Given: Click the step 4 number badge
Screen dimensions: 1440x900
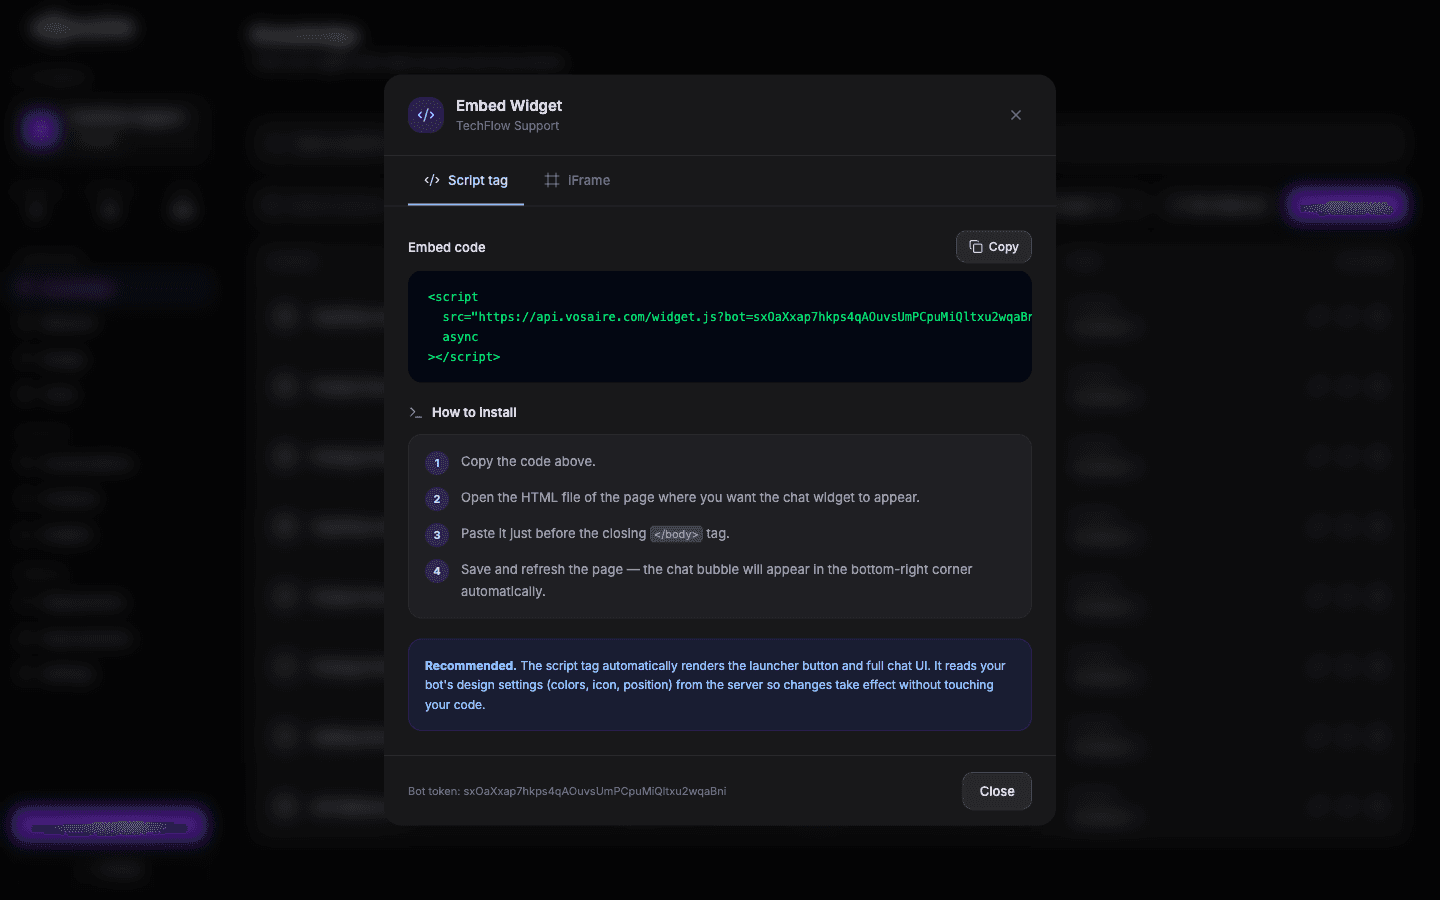Looking at the screenshot, I should point(437,571).
